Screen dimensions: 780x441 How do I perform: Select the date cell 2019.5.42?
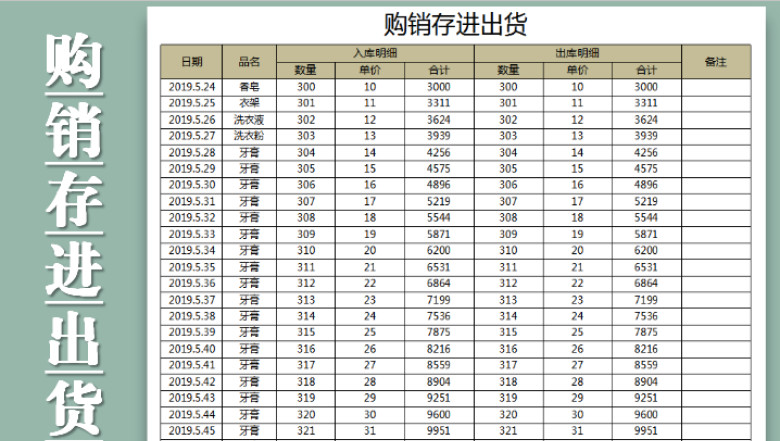(192, 381)
